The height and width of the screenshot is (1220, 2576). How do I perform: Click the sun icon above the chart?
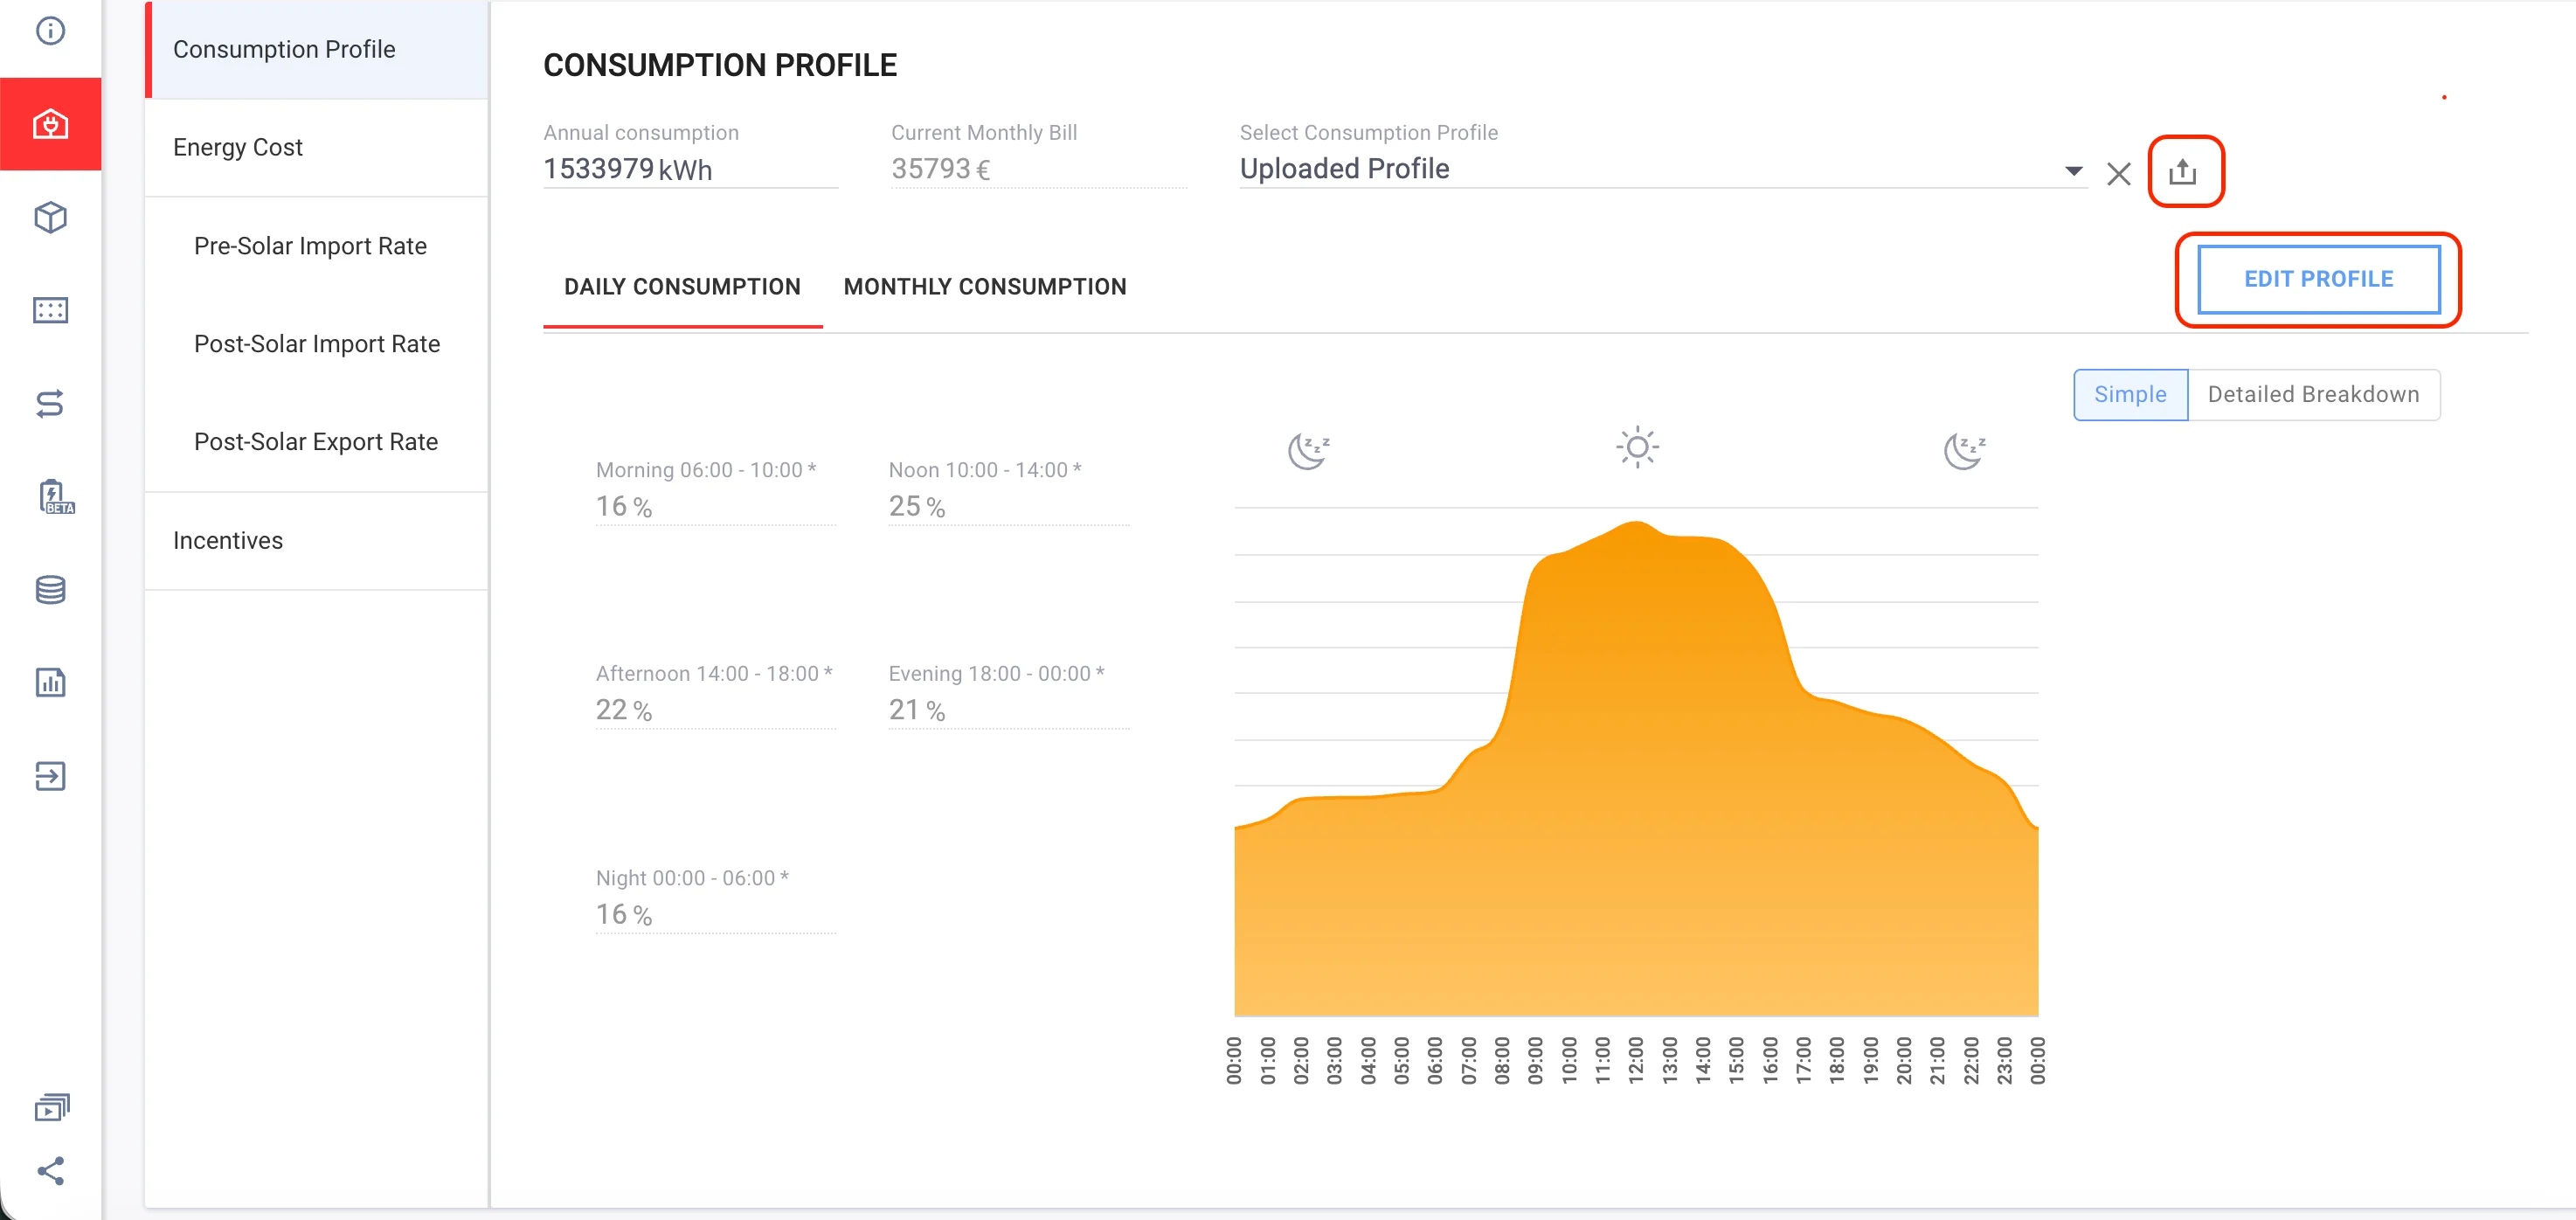pos(1637,447)
